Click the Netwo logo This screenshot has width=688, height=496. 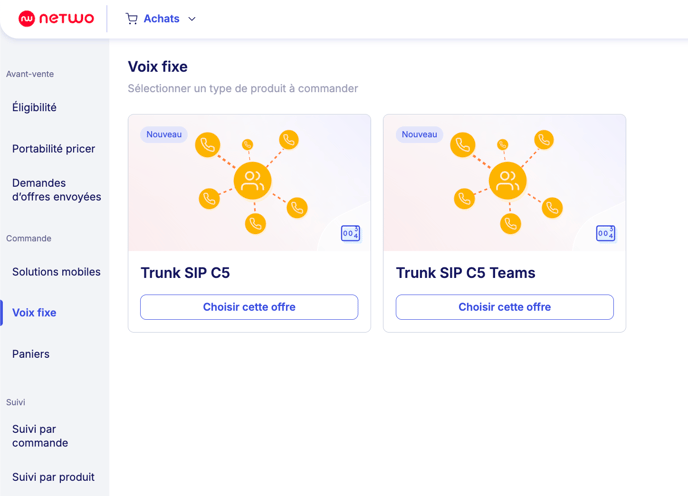pos(56,18)
